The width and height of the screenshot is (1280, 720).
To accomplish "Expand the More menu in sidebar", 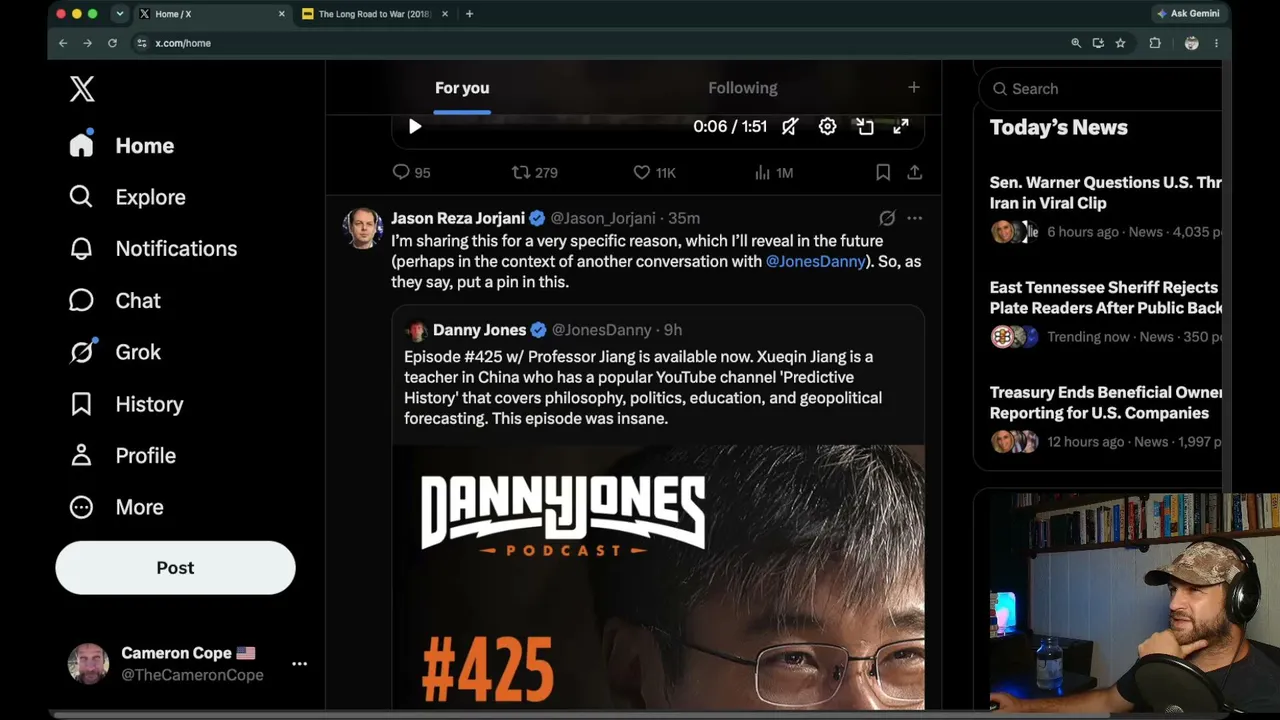I will [x=116, y=507].
